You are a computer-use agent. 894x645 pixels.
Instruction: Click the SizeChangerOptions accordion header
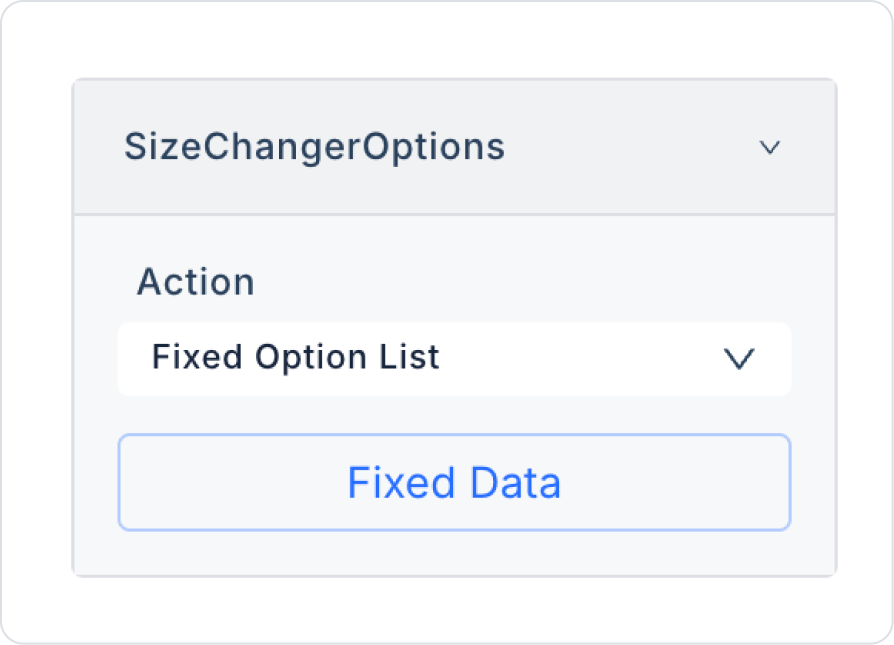coord(454,147)
